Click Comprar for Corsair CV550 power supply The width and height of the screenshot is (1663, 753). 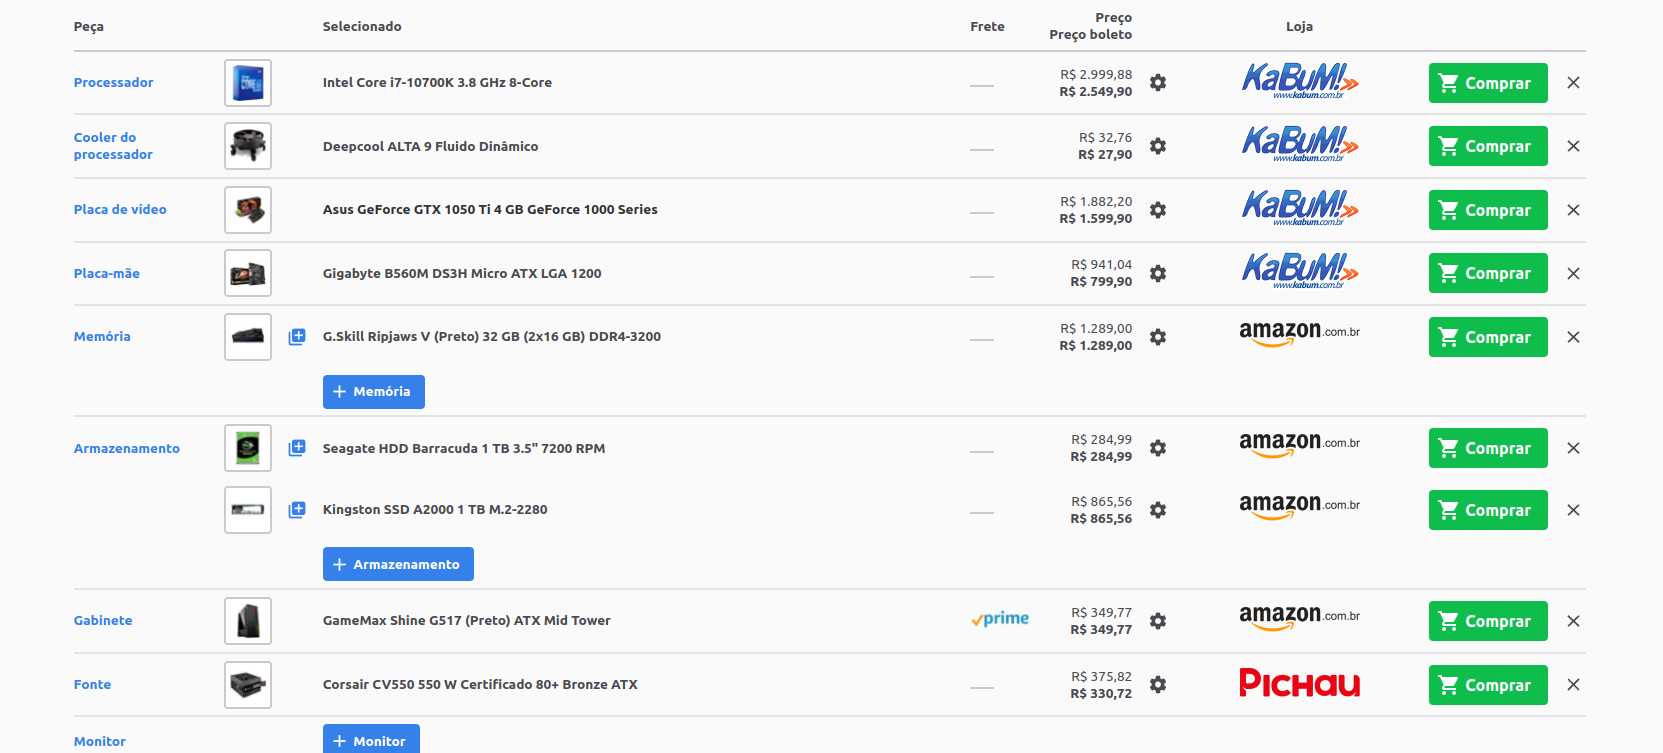(1488, 685)
